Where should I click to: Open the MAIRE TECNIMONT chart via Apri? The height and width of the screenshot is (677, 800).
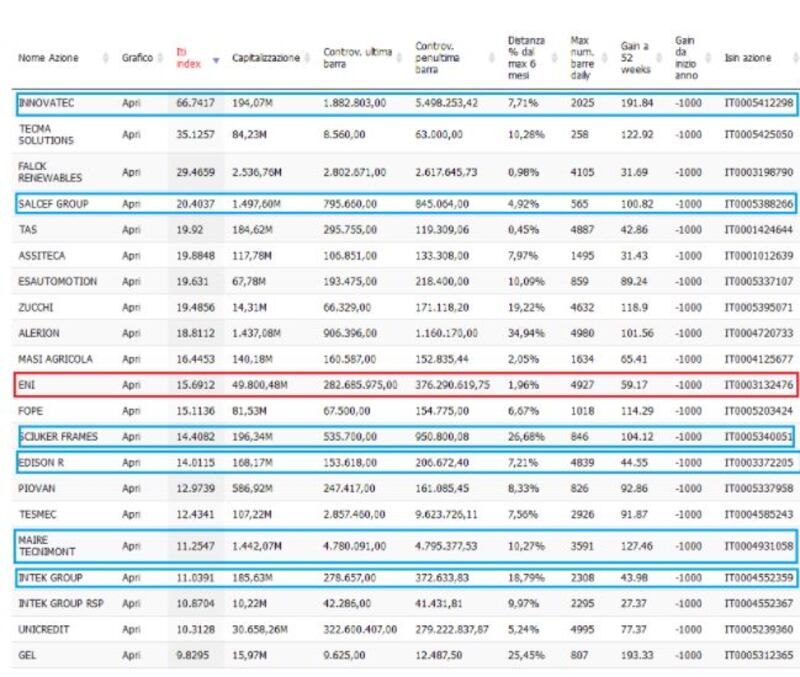[131, 546]
